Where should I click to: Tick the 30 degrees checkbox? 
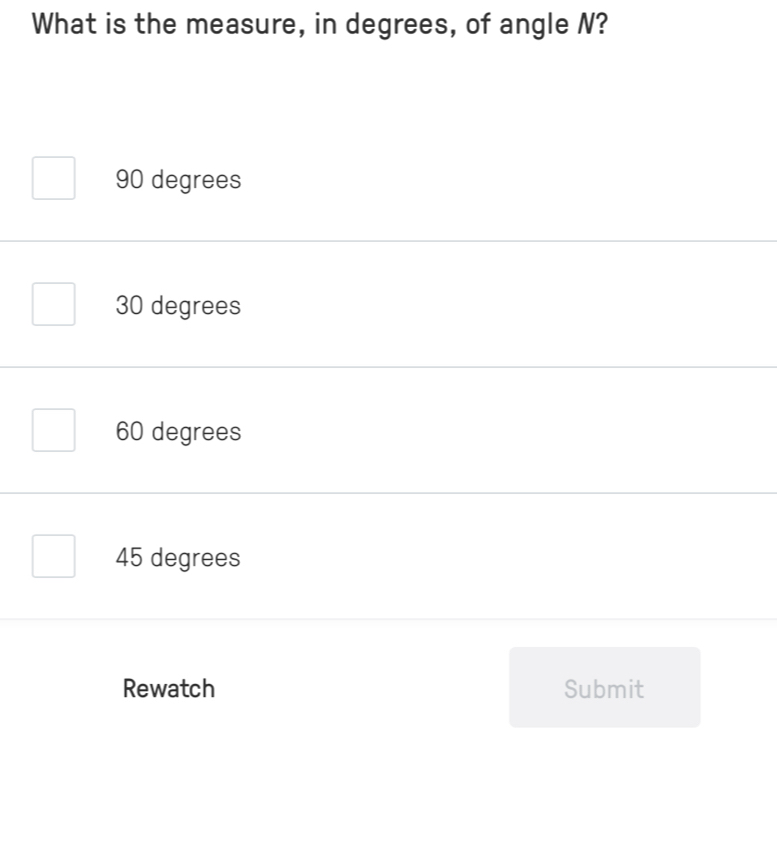(x=53, y=305)
